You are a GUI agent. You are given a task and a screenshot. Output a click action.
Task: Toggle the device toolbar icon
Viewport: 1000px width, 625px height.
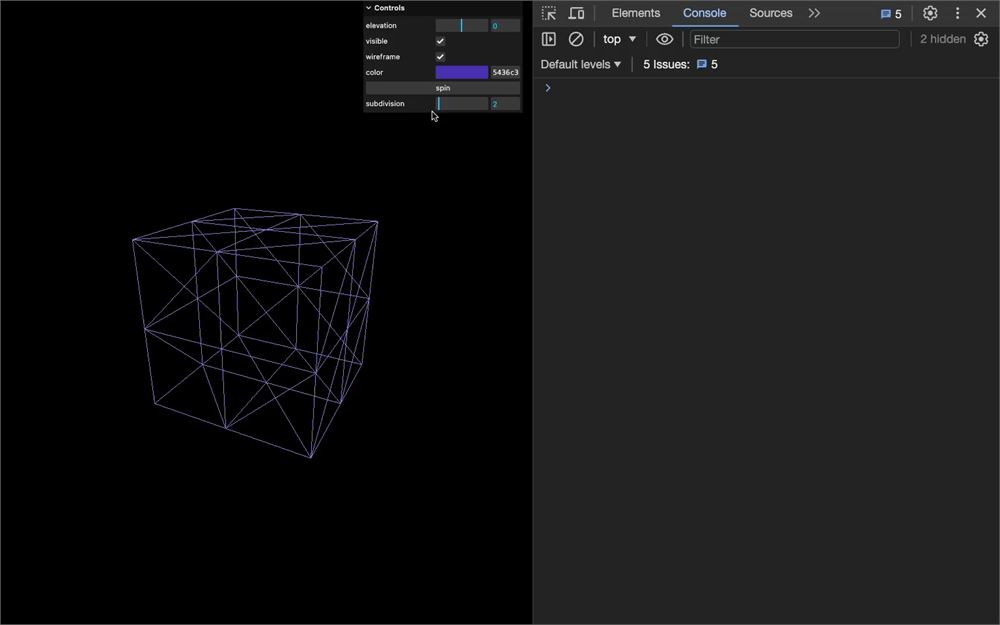point(576,13)
